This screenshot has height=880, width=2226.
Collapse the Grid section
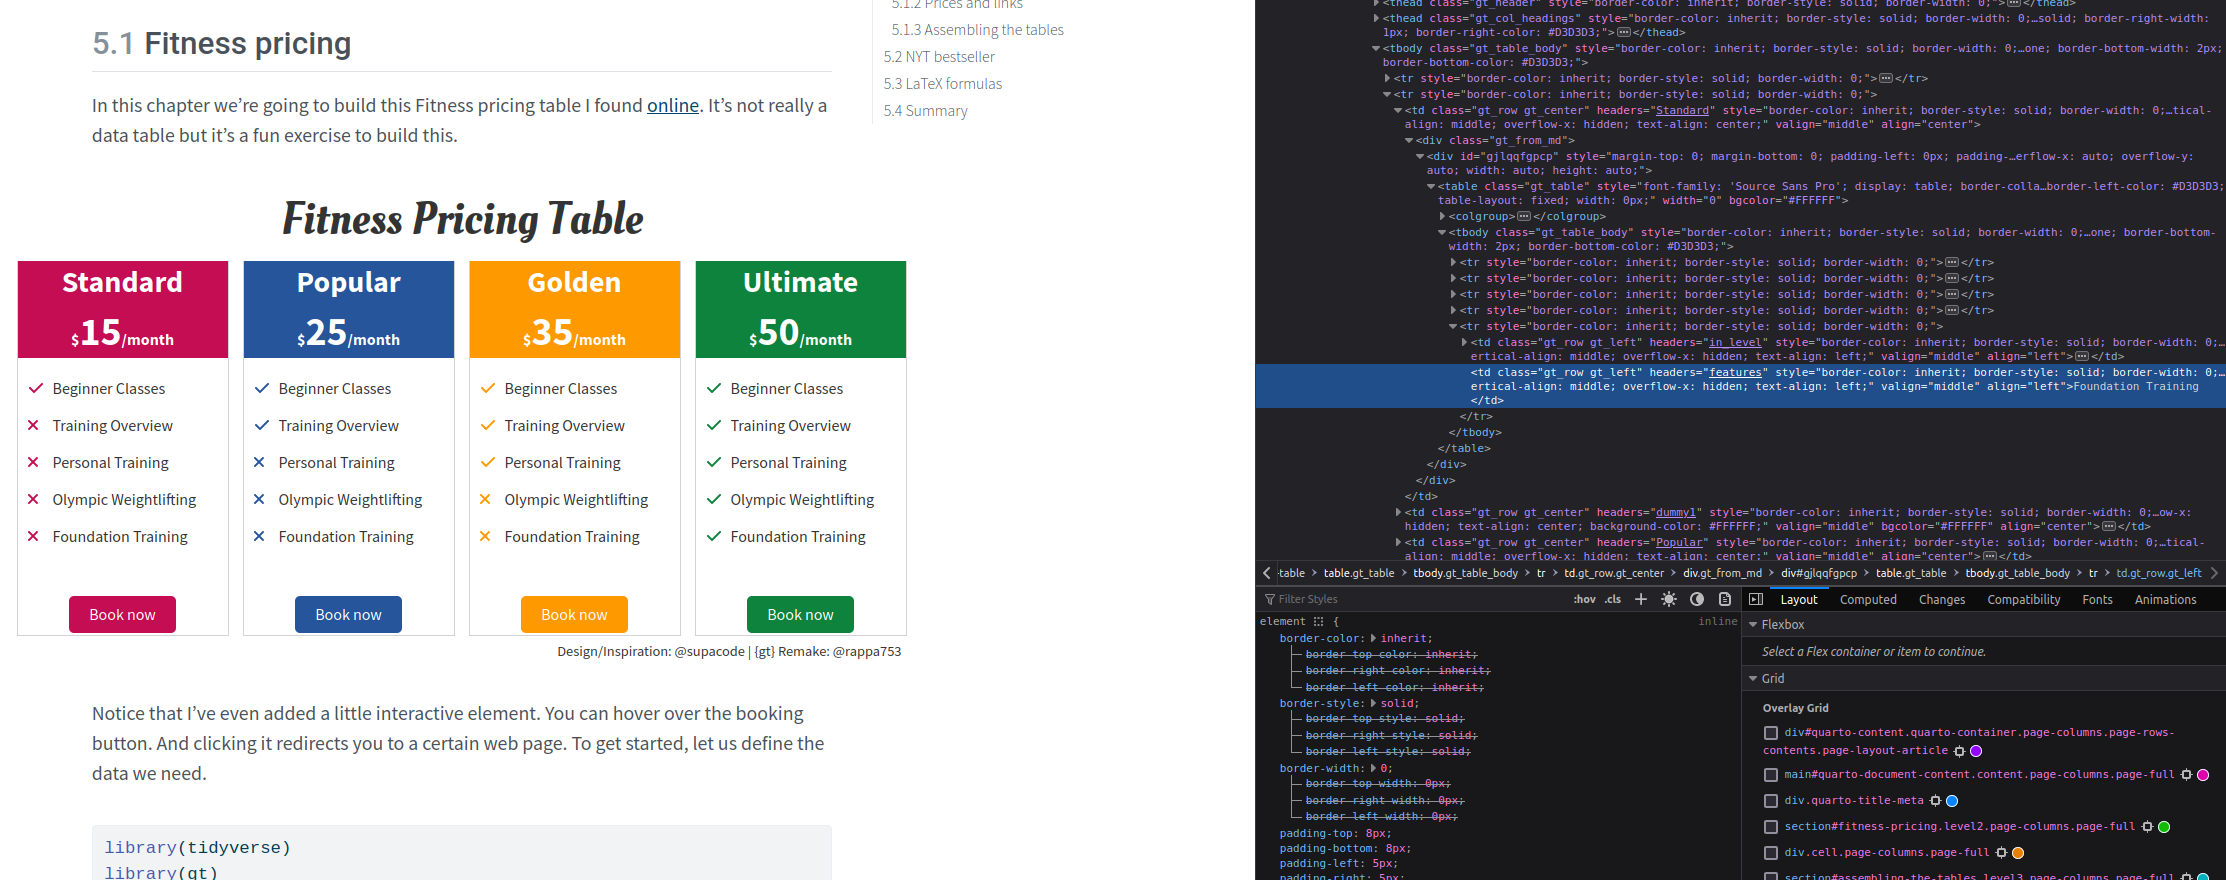1753,678
